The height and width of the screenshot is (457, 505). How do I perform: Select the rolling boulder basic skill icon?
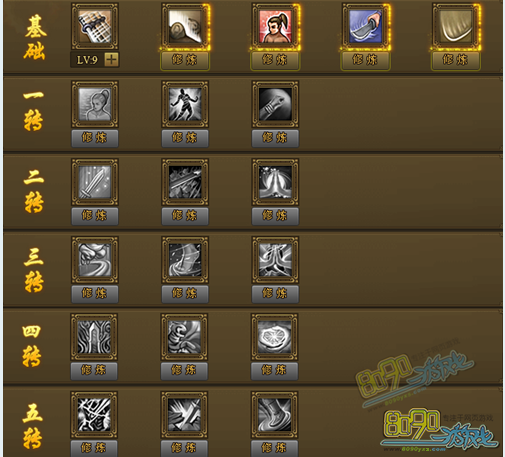pyautogui.click(x=185, y=26)
